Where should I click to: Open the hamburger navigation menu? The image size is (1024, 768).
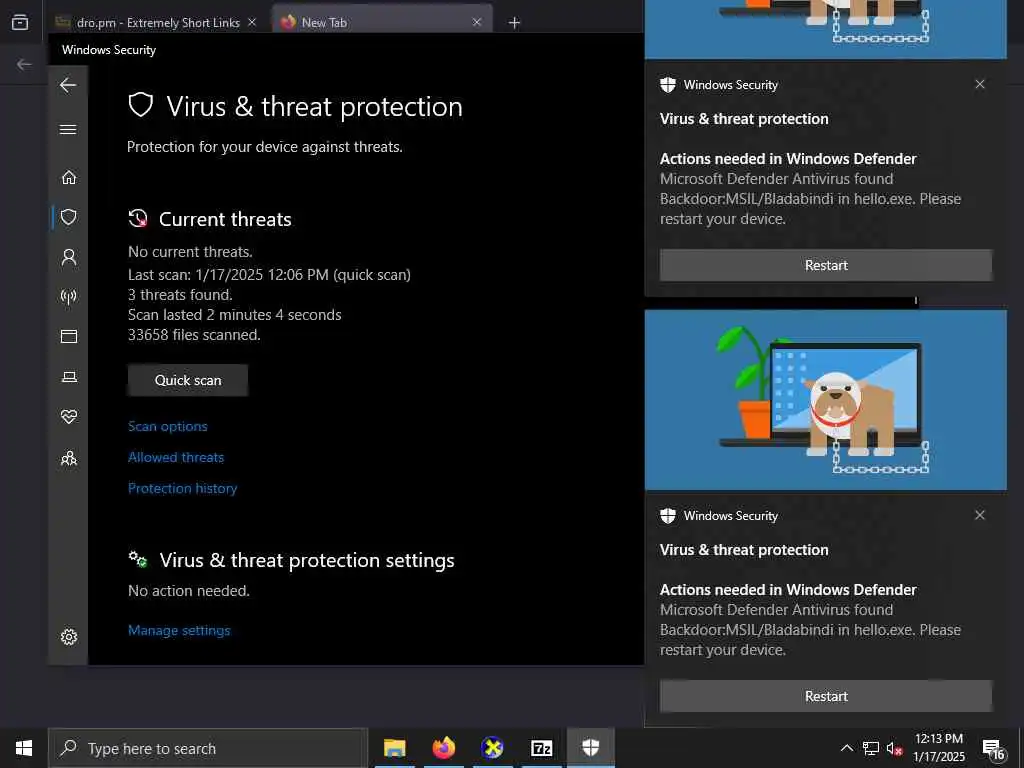click(x=68, y=129)
